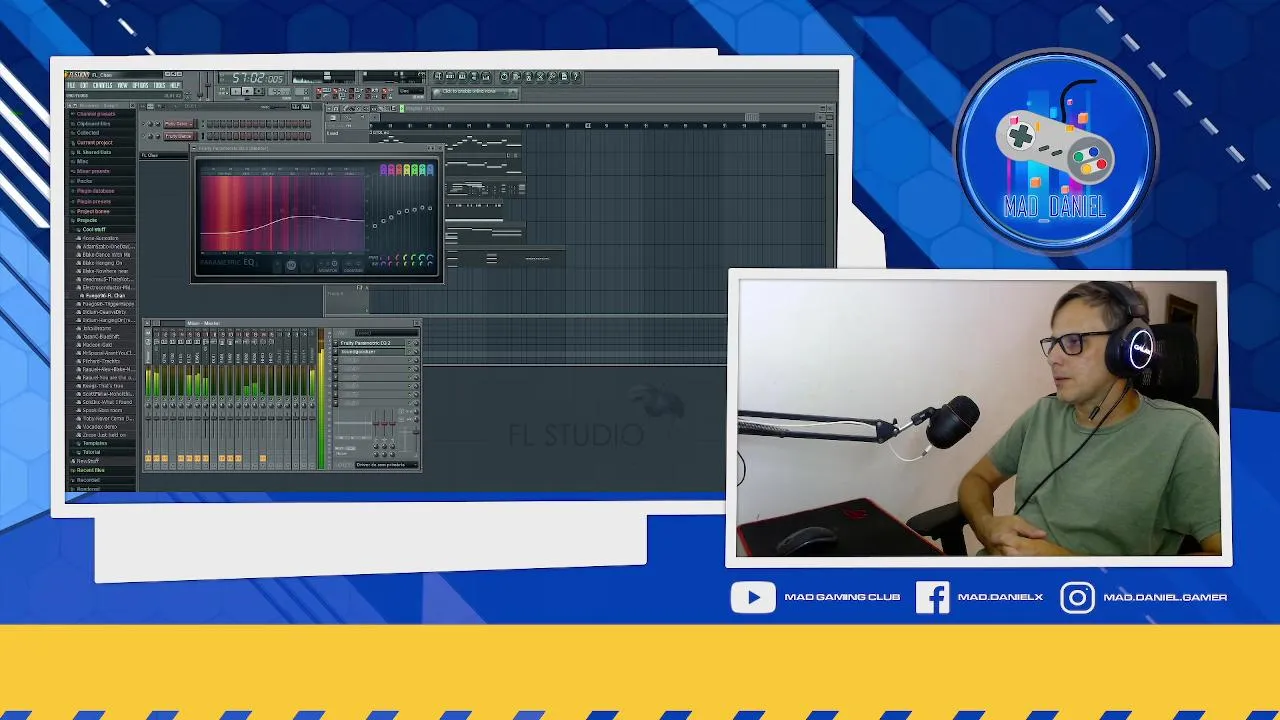Click the transport Stop button
1280x720 pixels.
tap(247, 91)
